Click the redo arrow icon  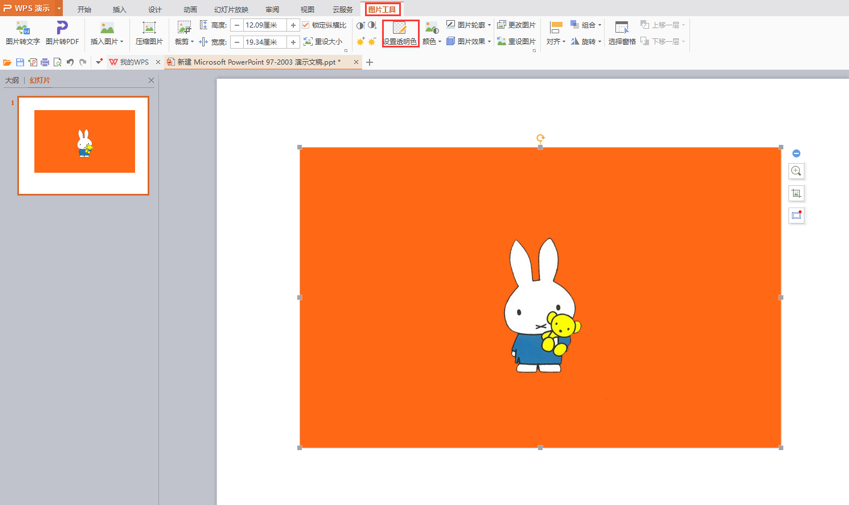tap(83, 62)
